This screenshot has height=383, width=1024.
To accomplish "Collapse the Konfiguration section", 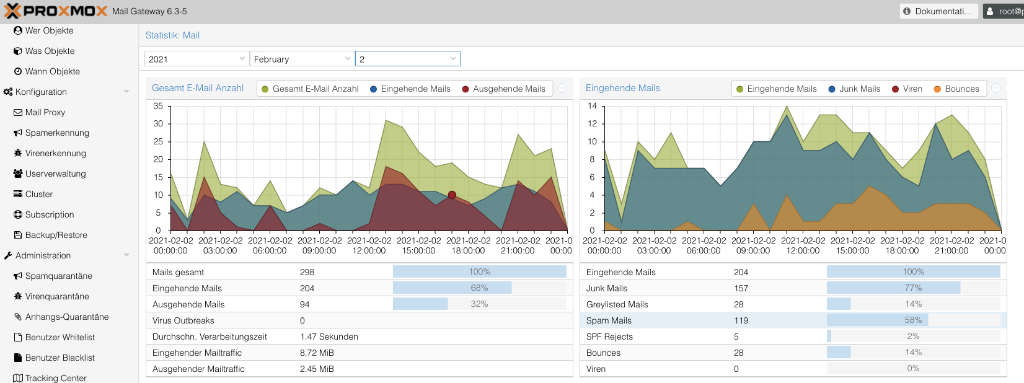I will coord(127,92).
